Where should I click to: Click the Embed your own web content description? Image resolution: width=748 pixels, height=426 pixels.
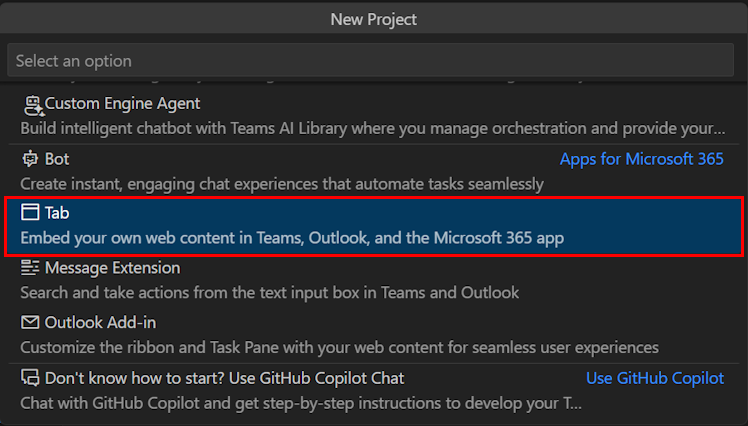click(x=292, y=238)
